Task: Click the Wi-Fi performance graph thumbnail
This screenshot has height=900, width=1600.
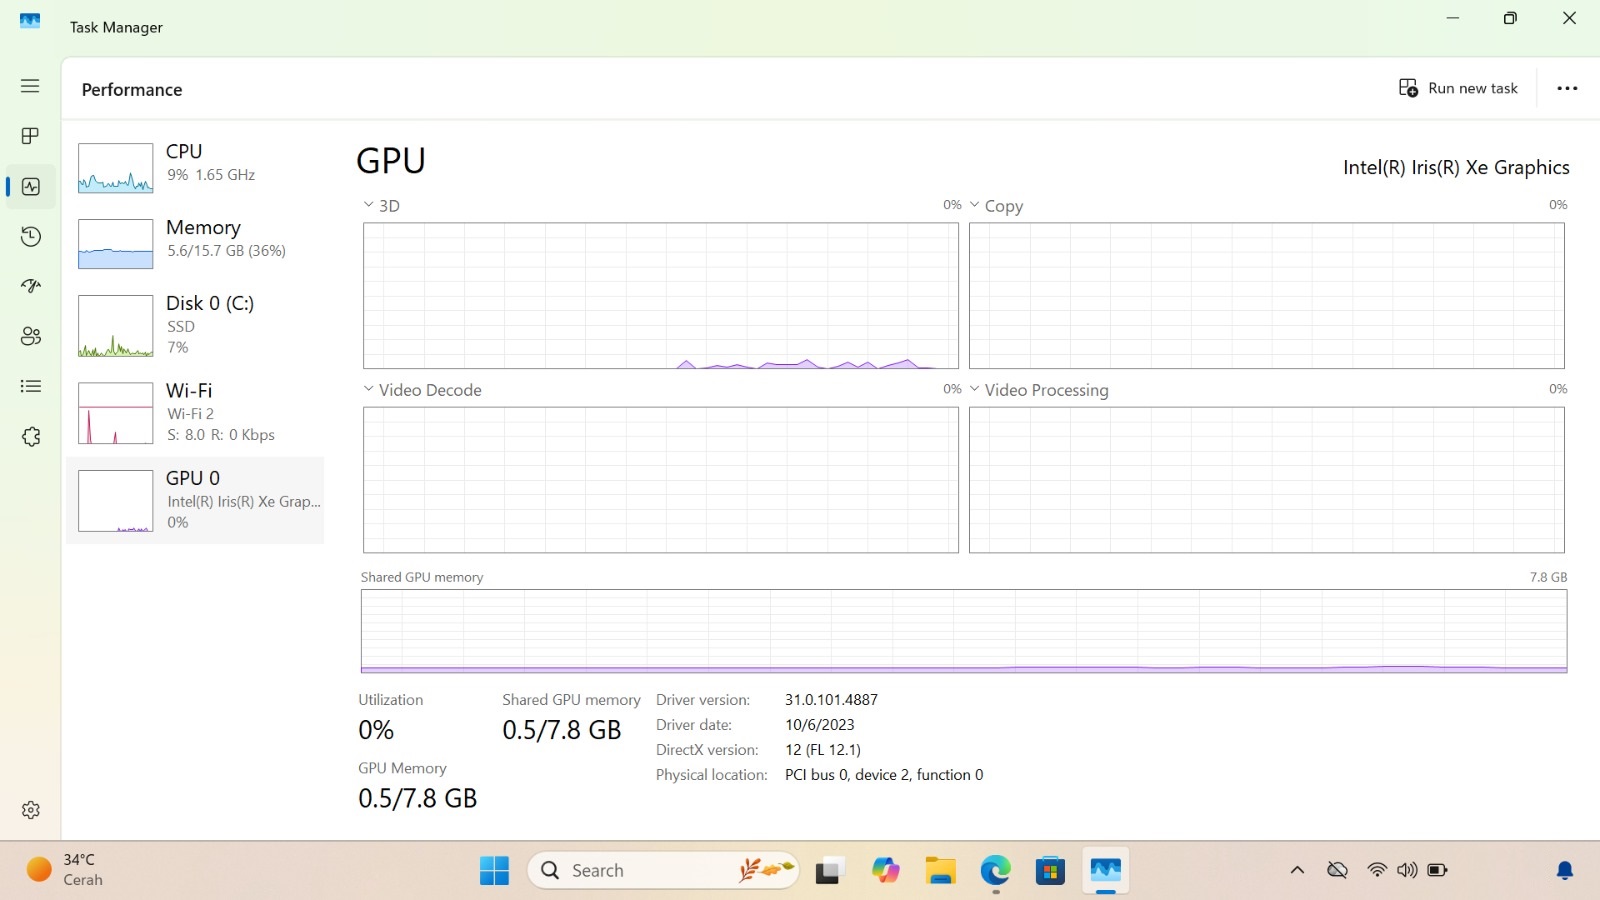Action: click(115, 413)
